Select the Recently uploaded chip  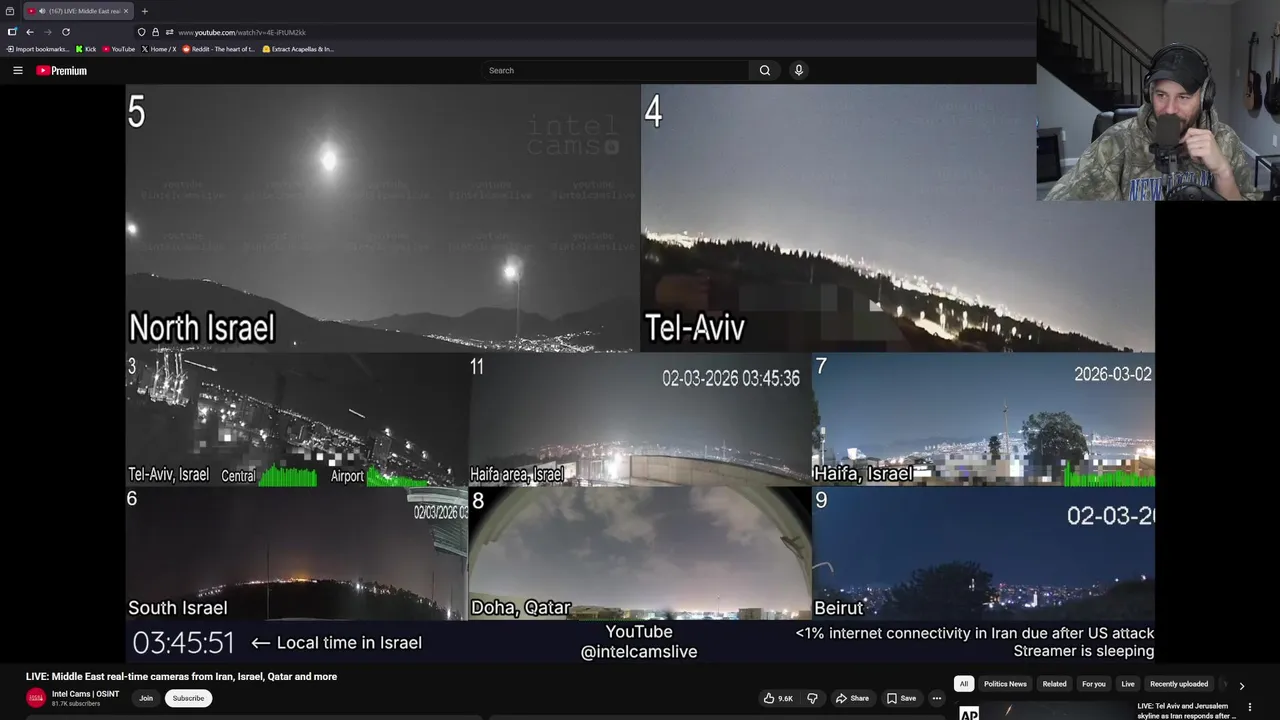coord(1179,684)
